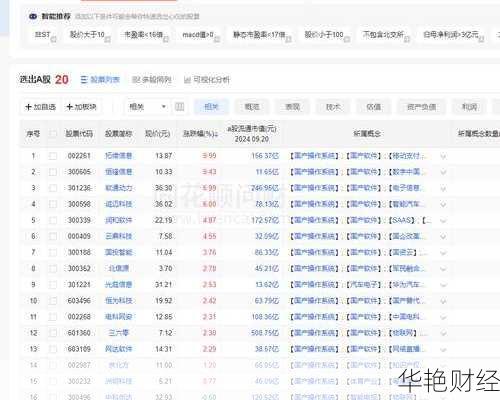Screen dimensions: 500x400
Task: Click the stock code 603189 cell
Action: click(x=79, y=349)
